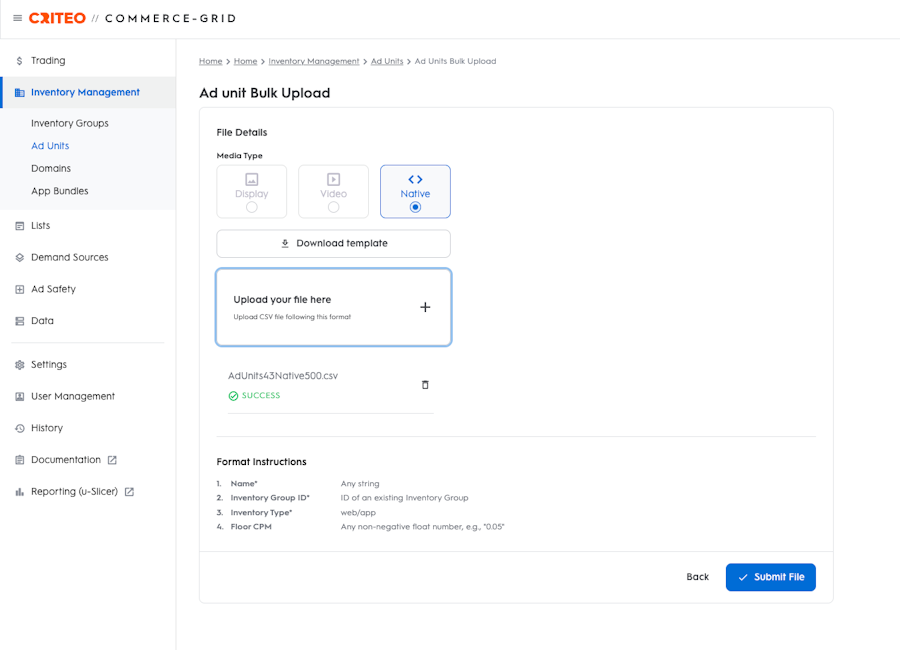Open the Domains submenu item
900x650 pixels.
(x=51, y=168)
